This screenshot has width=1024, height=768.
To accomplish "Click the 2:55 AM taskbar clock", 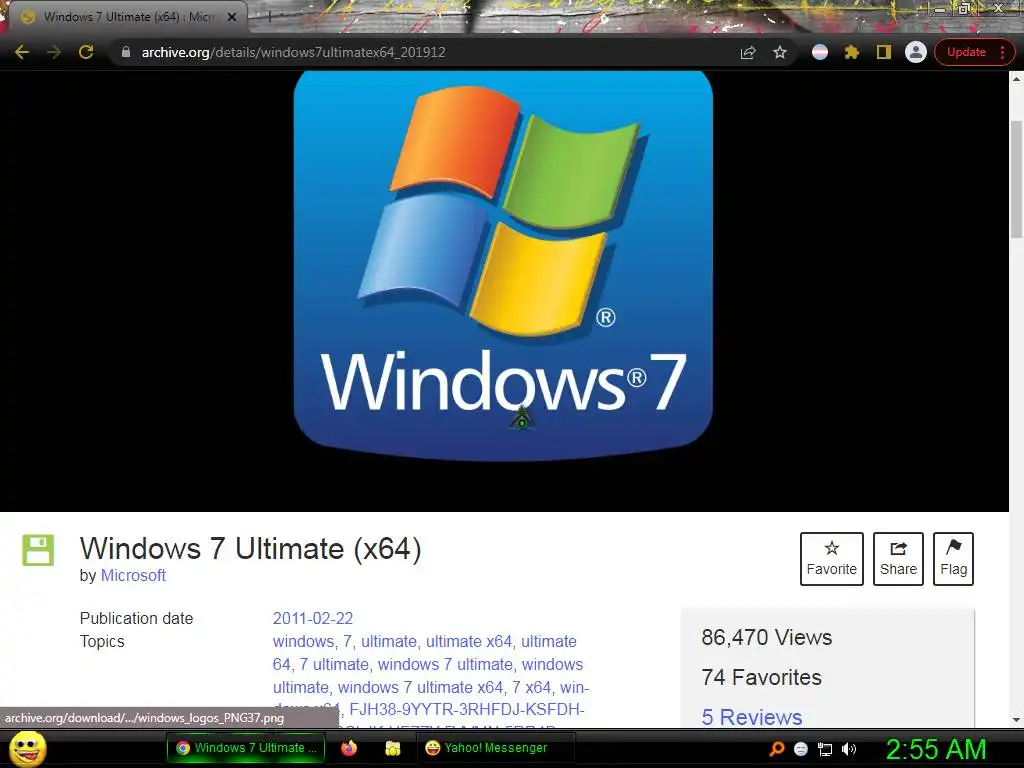I will point(936,749).
